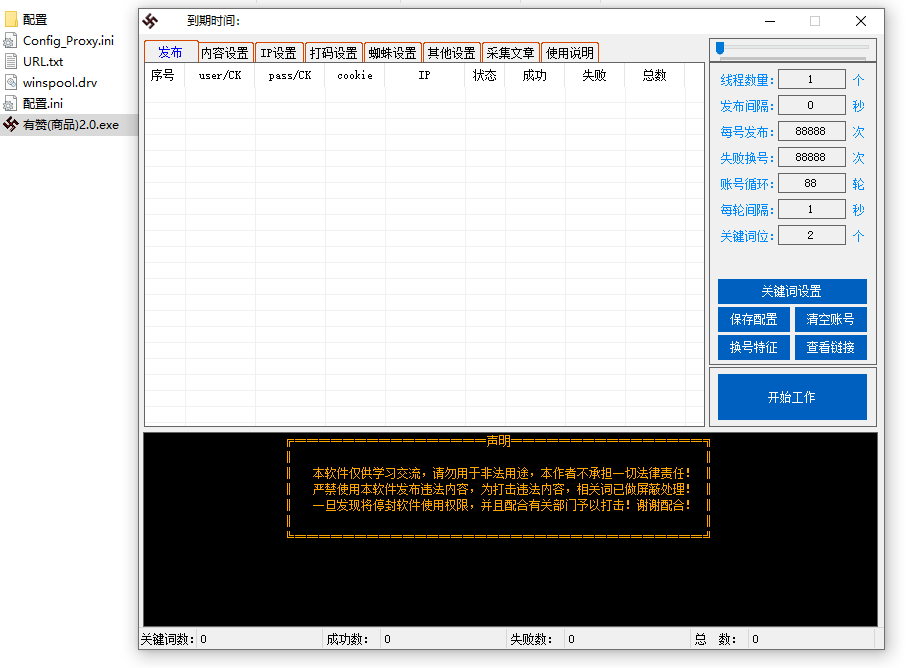Select the winspool.drv file icon
The height and width of the screenshot is (668, 913).
pyautogui.click(x=47, y=82)
